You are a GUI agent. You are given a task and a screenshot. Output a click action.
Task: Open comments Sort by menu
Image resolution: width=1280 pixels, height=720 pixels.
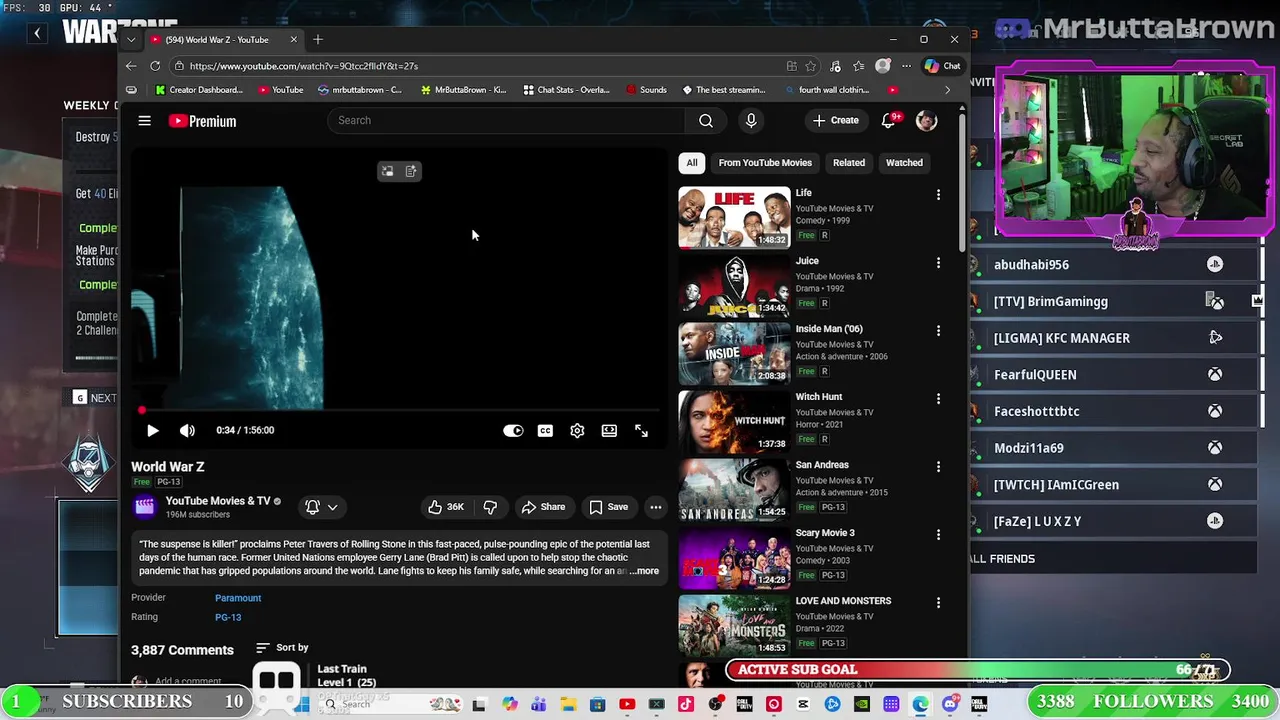(282, 648)
